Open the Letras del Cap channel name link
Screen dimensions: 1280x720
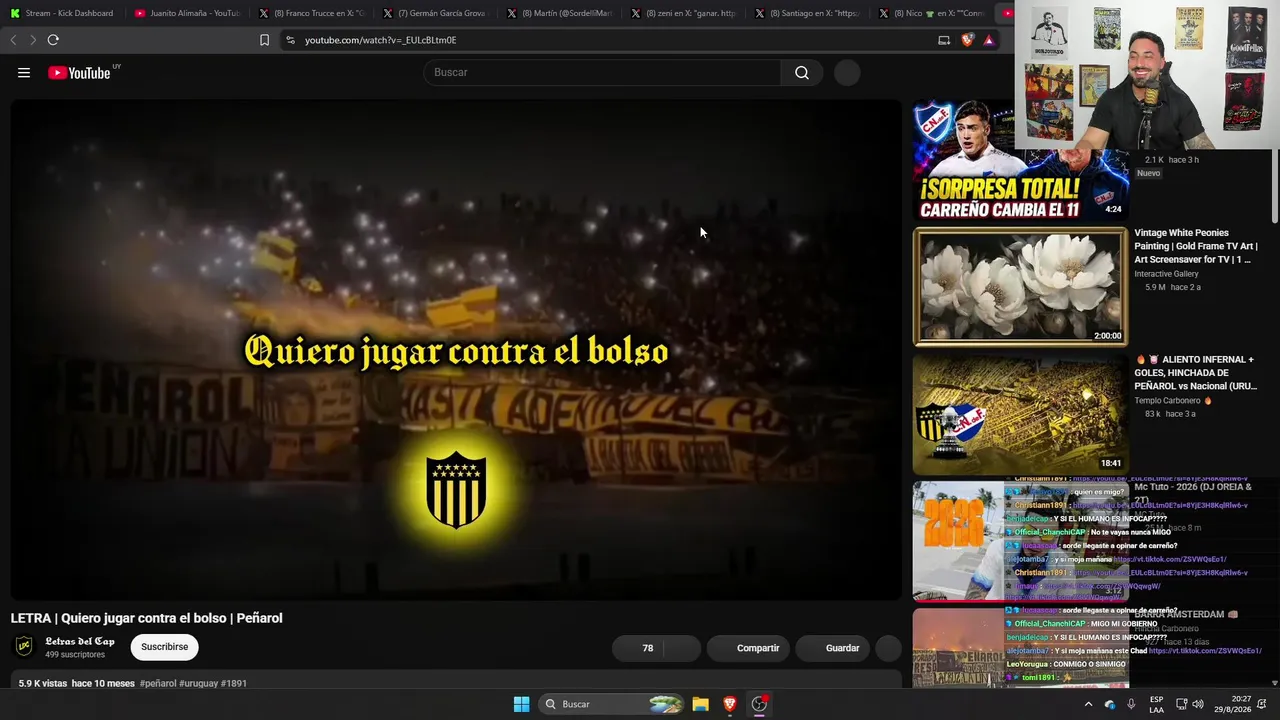[80, 641]
